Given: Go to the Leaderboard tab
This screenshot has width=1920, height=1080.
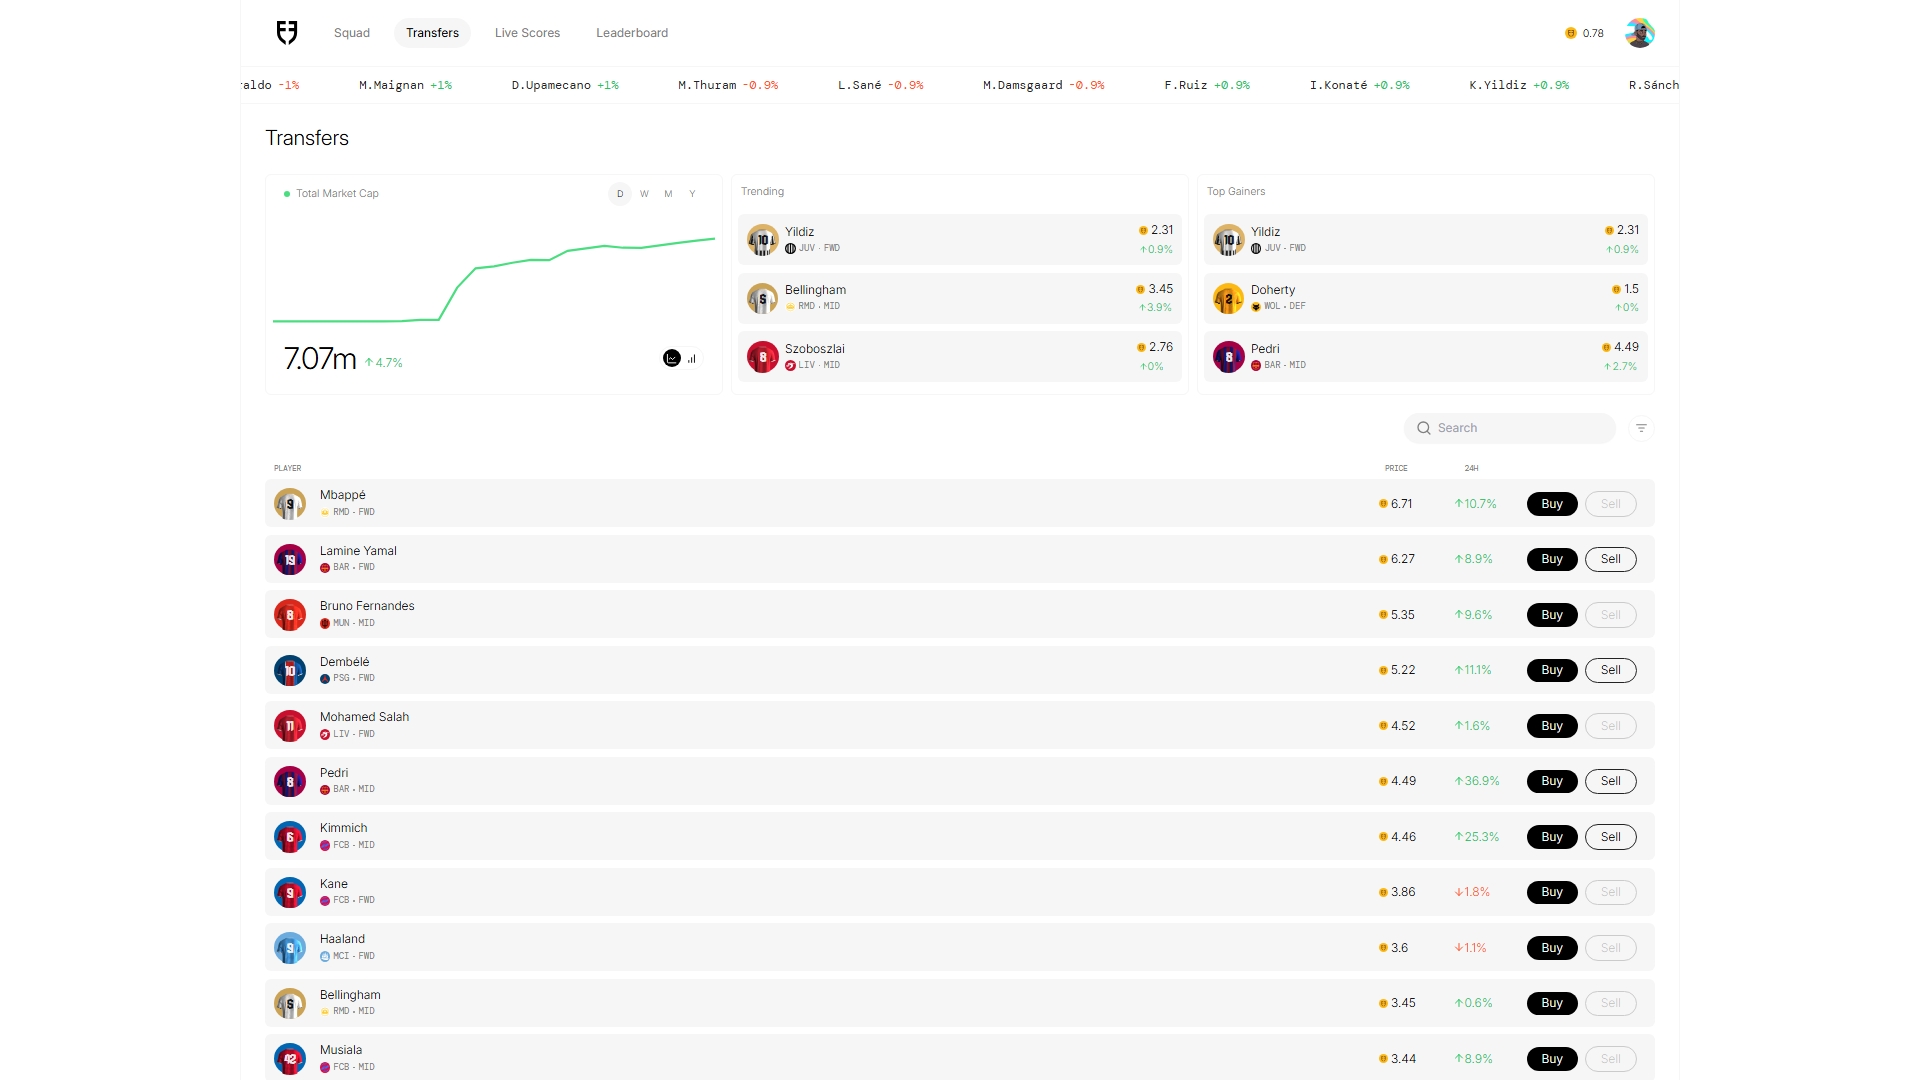Looking at the screenshot, I should click(632, 33).
